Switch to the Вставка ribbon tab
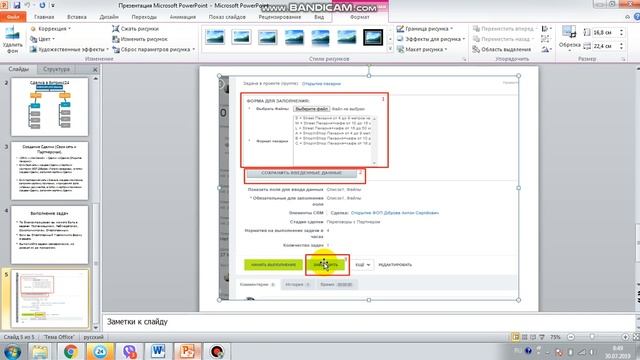Image resolution: width=640 pixels, height=360 pixels. tap(77, 17)
